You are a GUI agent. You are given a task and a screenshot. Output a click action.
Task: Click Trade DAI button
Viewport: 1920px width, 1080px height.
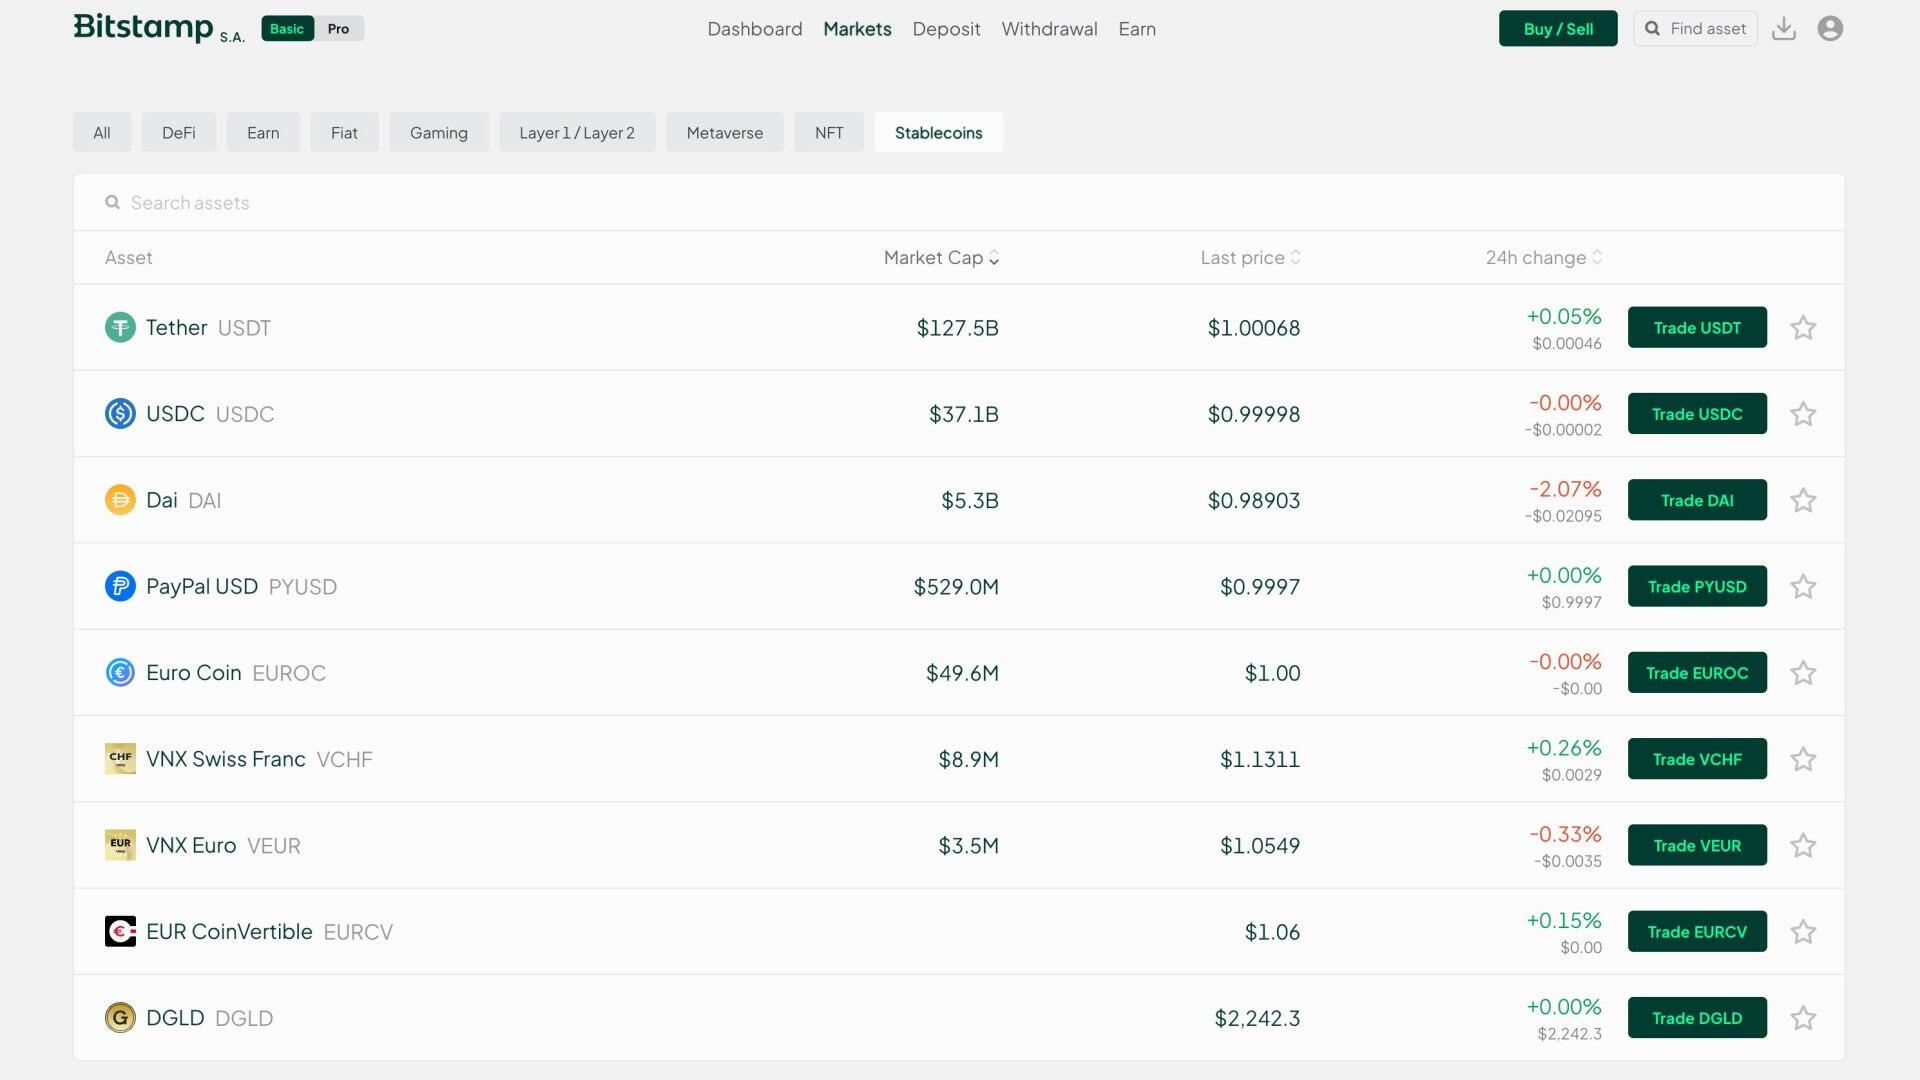[1697, 500]
